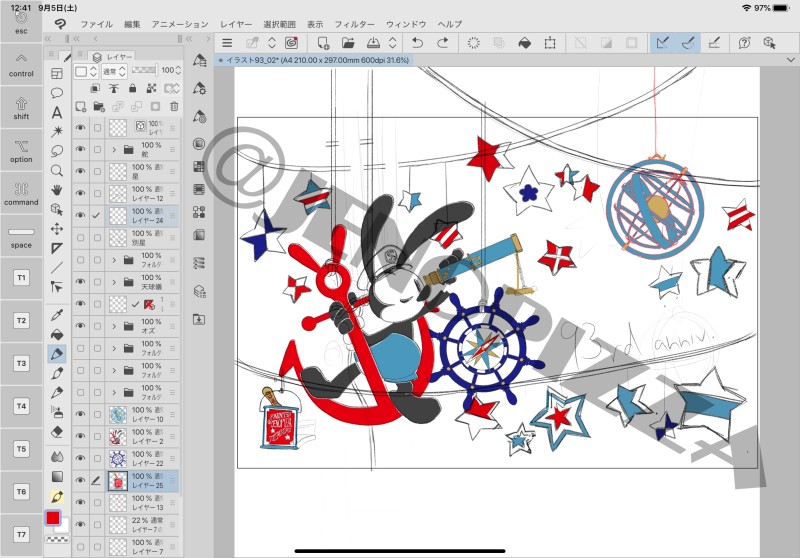The width and height of the screenshot is (800, 558).
Task: Hide the レイヤー 12 layer
Action: tap(81, 193)
